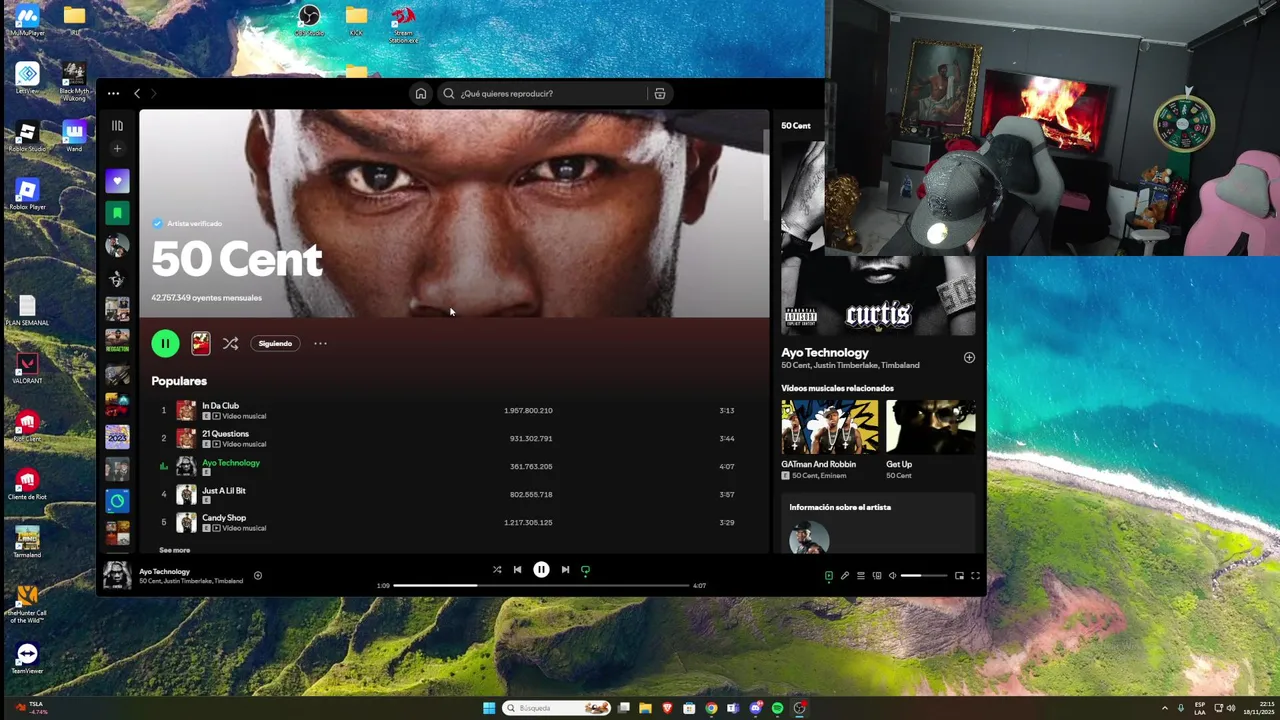Toggle shuffle for 50 Cent's page
Image resolution: width=1280 pixels, height=720 pixels.
coord(231,343)
